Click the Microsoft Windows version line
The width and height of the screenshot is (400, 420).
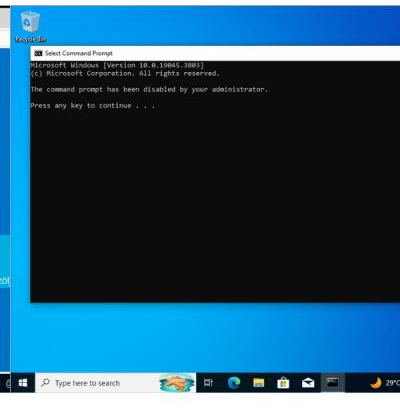tap(117, 65)
